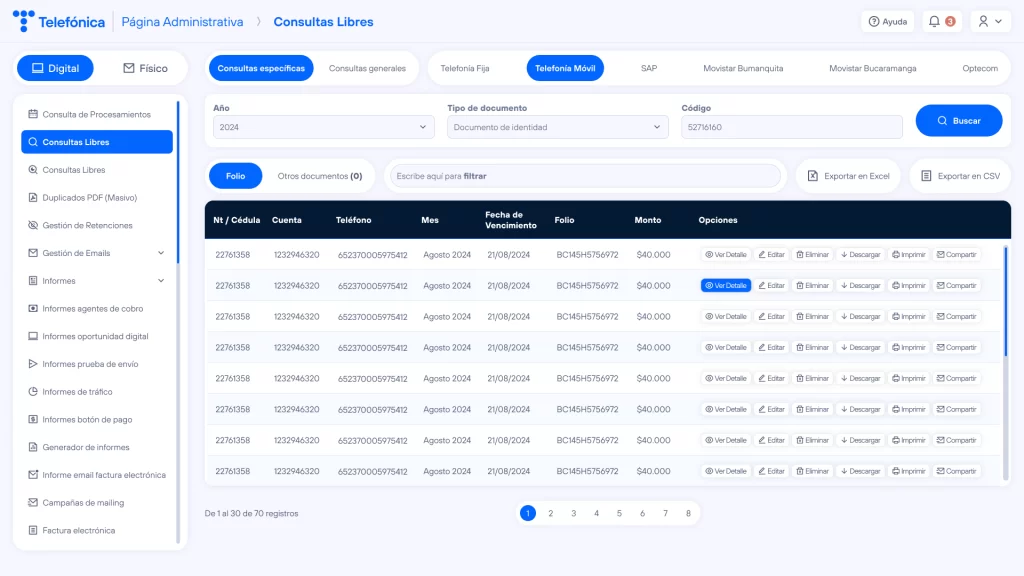This screenshot has height=576, width=1024.
Task: Open Factura electrónica sidebar item
Action: coord(78,530)
